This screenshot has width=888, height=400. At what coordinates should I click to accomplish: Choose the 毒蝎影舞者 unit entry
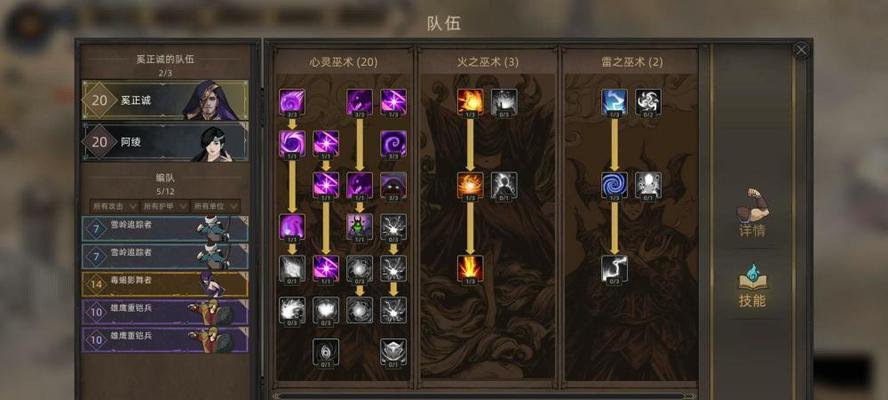[x=165, y=284]
